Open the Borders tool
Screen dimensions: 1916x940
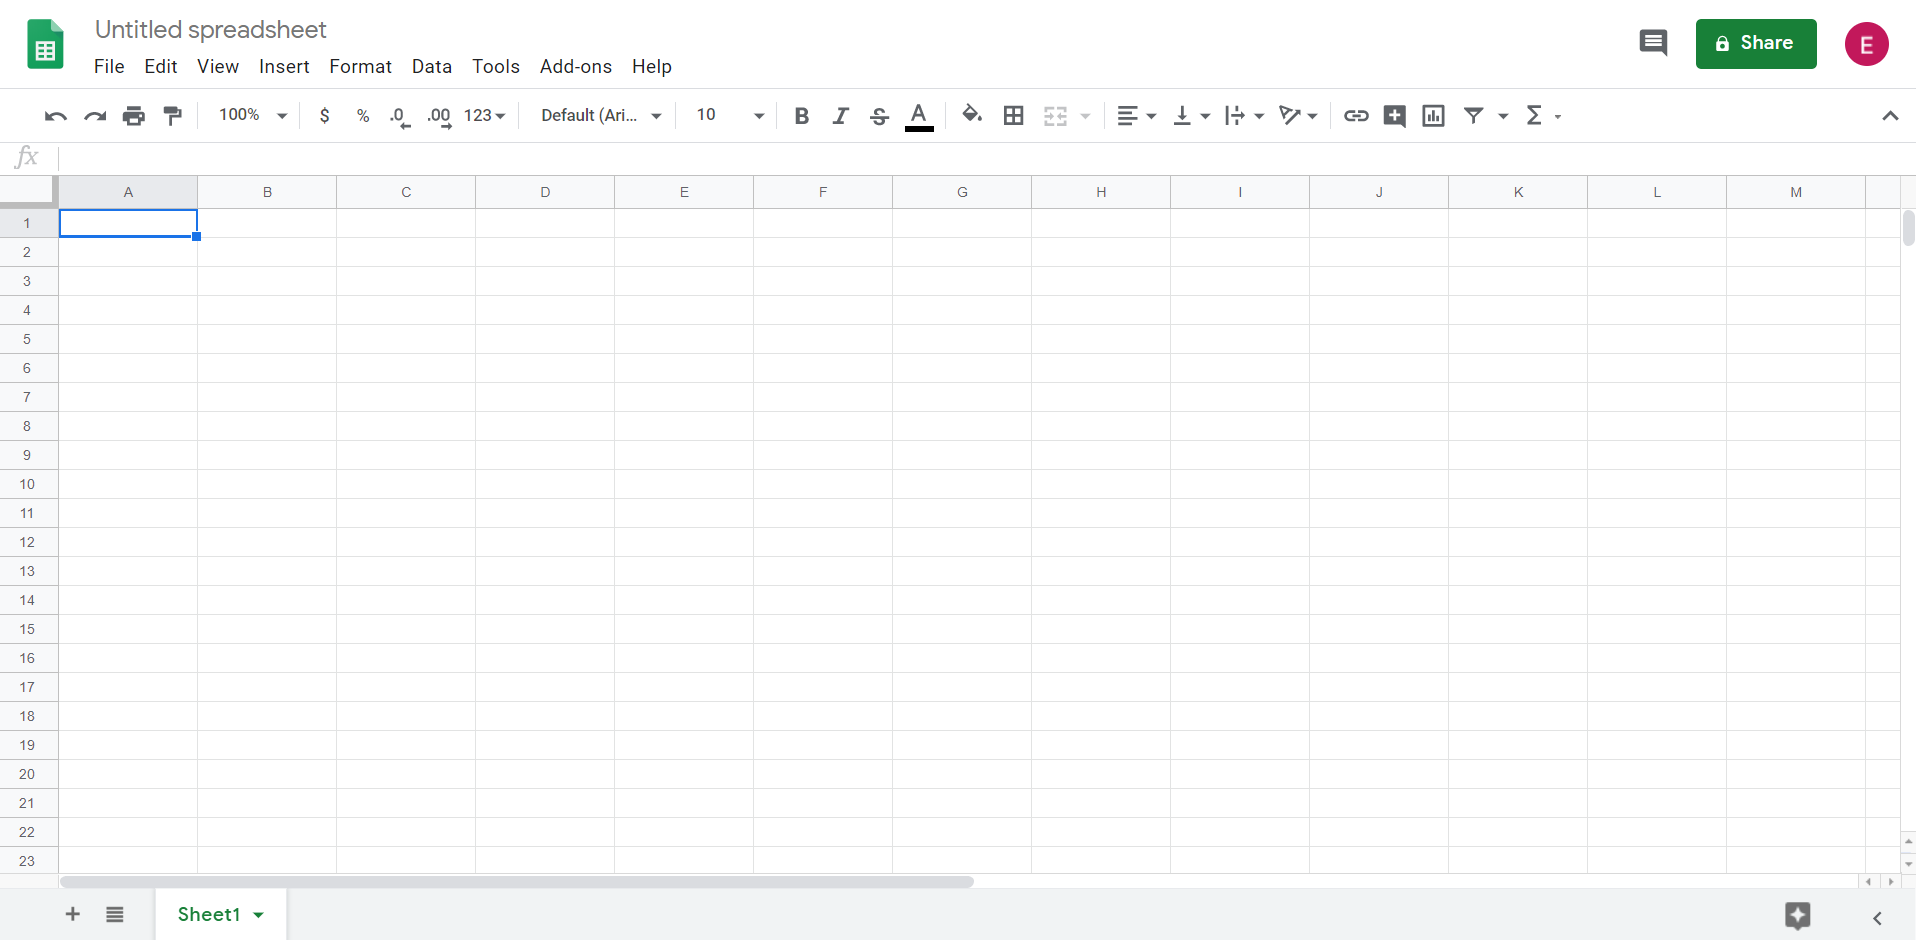click(x=1013, y=116)
